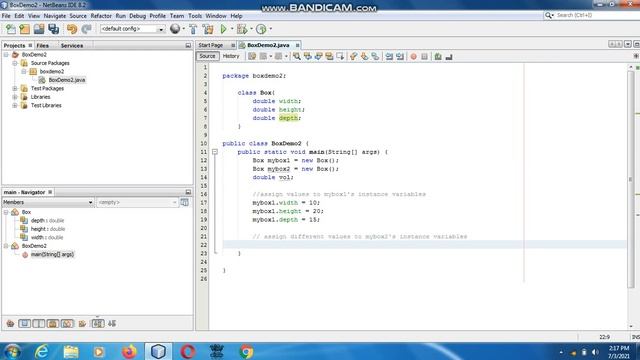Click the New File toolbar icon

click(11, 29)
